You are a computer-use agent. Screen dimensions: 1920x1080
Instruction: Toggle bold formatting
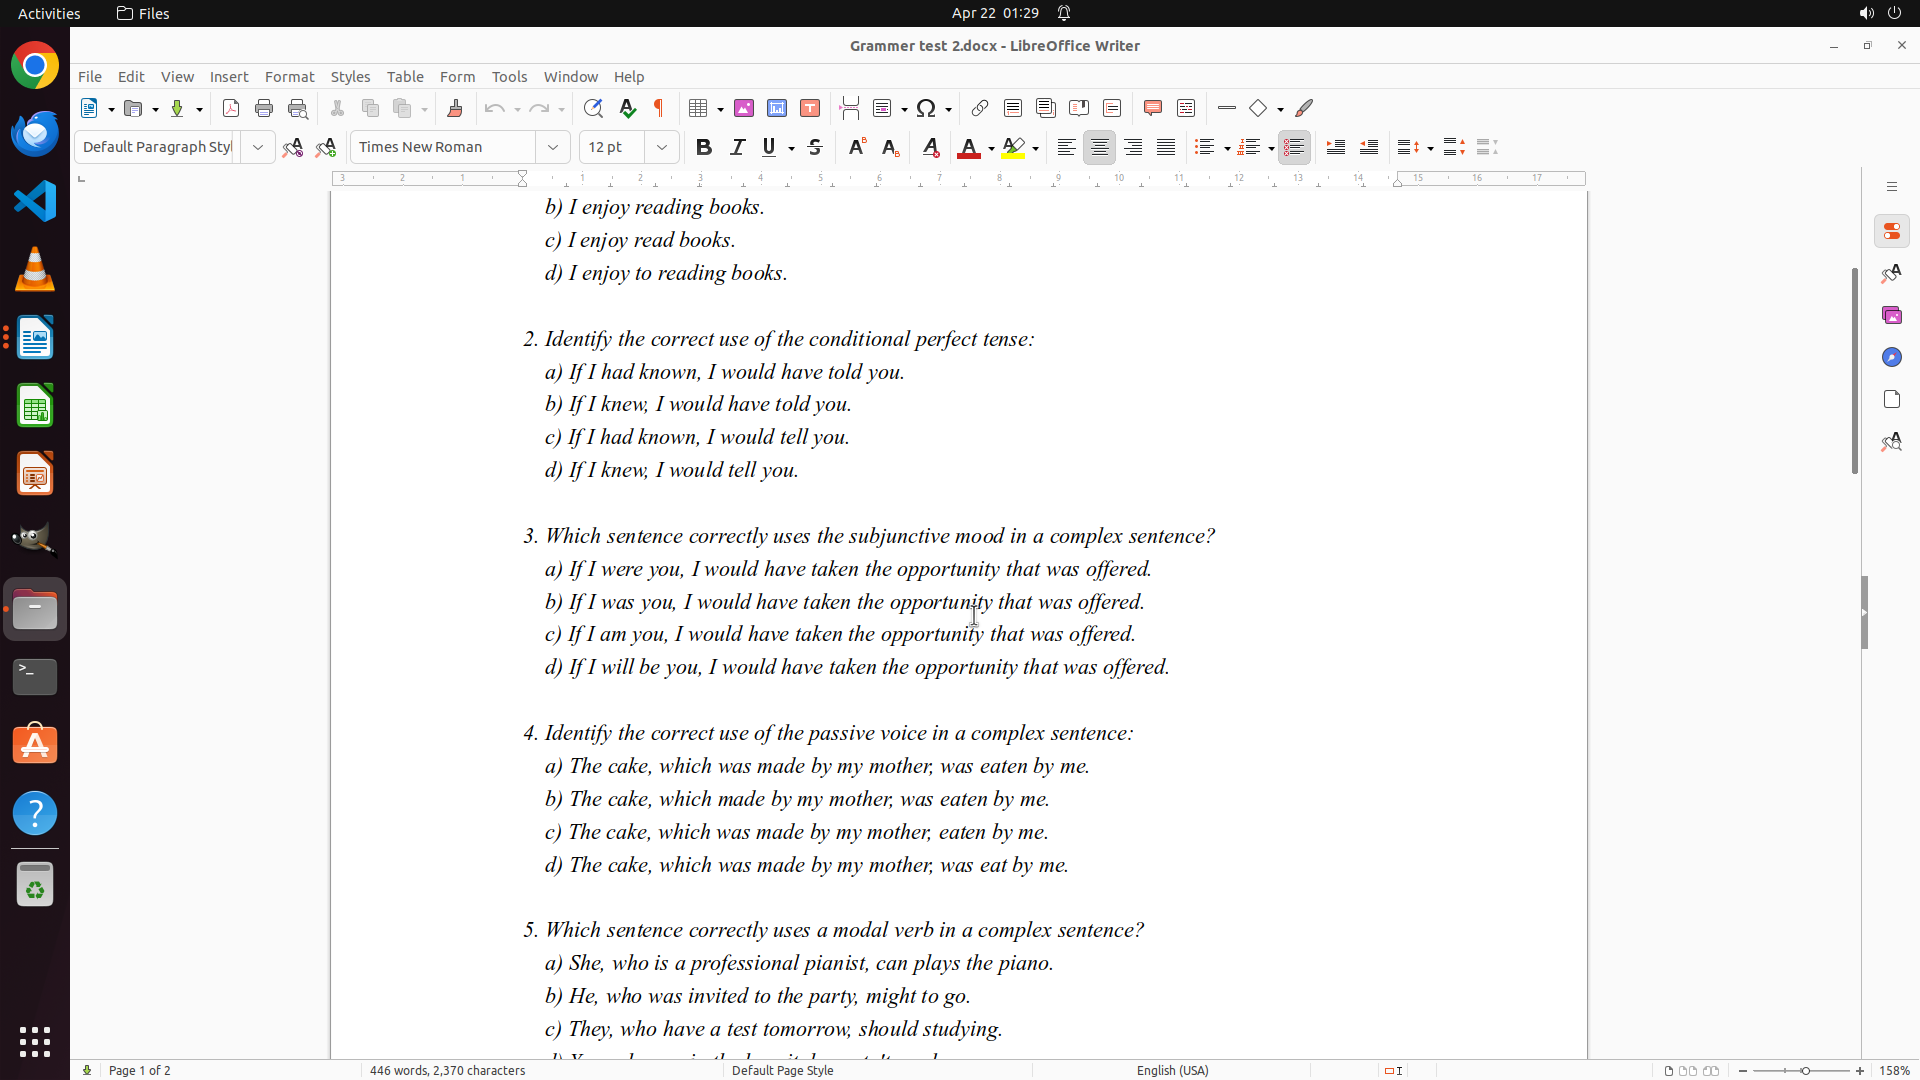(x=704, y=147)
